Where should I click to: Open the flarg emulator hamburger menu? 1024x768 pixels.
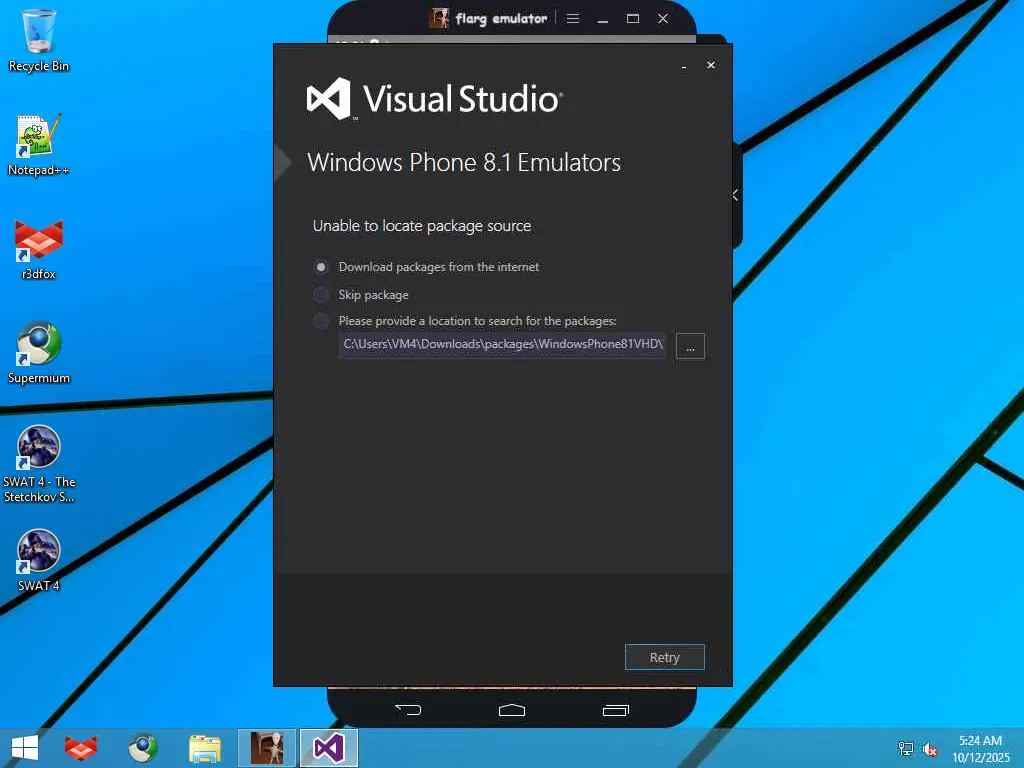573,18
